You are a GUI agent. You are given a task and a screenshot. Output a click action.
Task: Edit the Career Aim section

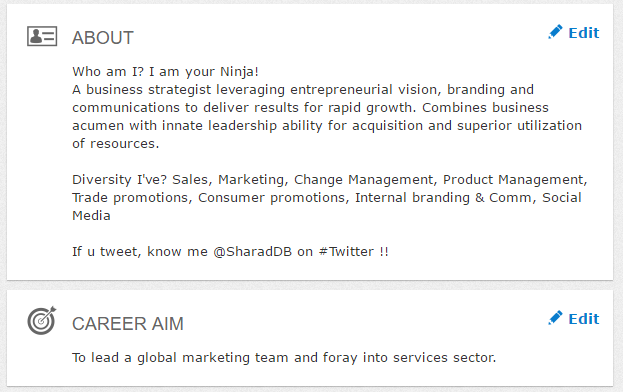click(574, 319)
